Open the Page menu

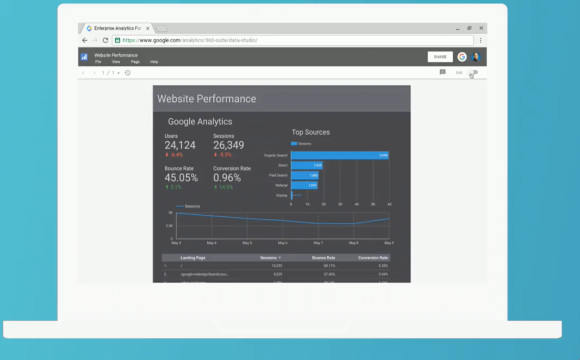[135, 62]
